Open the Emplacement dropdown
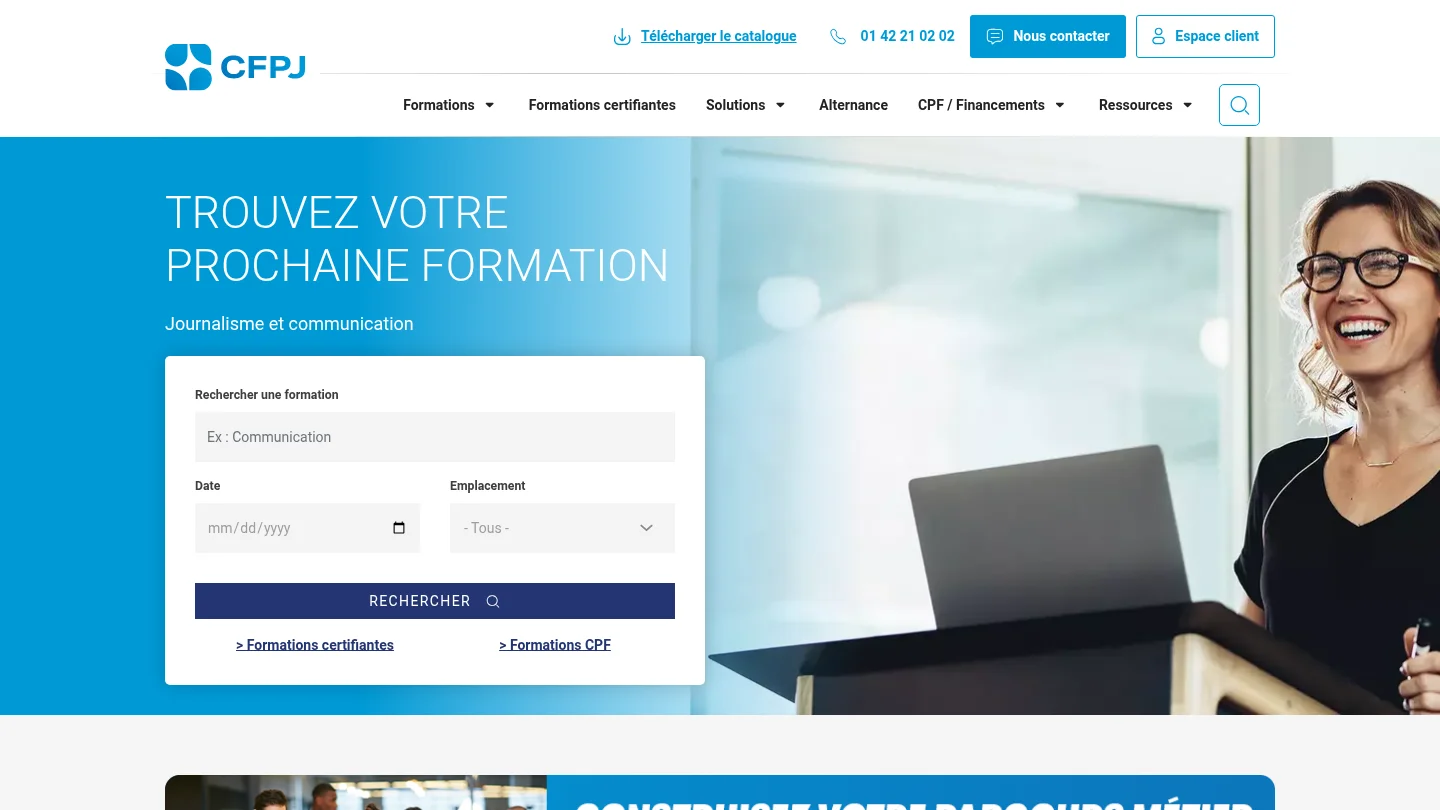The width and height of the screenshot is (1440, 810). pos(562,528)
